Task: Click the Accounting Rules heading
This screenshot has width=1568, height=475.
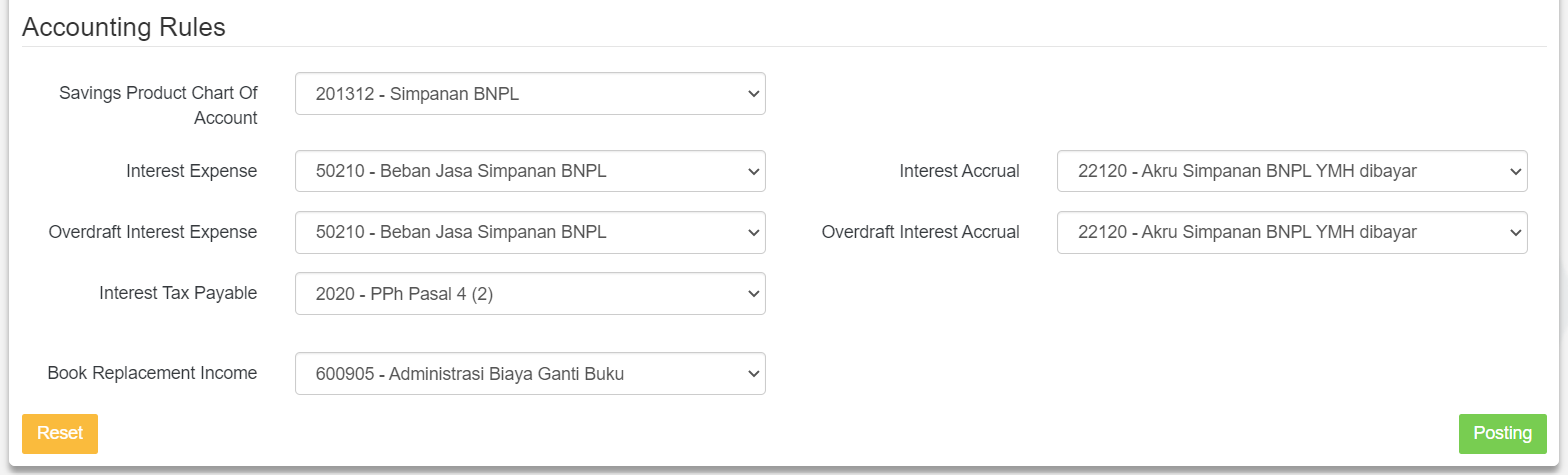Action: [124, 28]
